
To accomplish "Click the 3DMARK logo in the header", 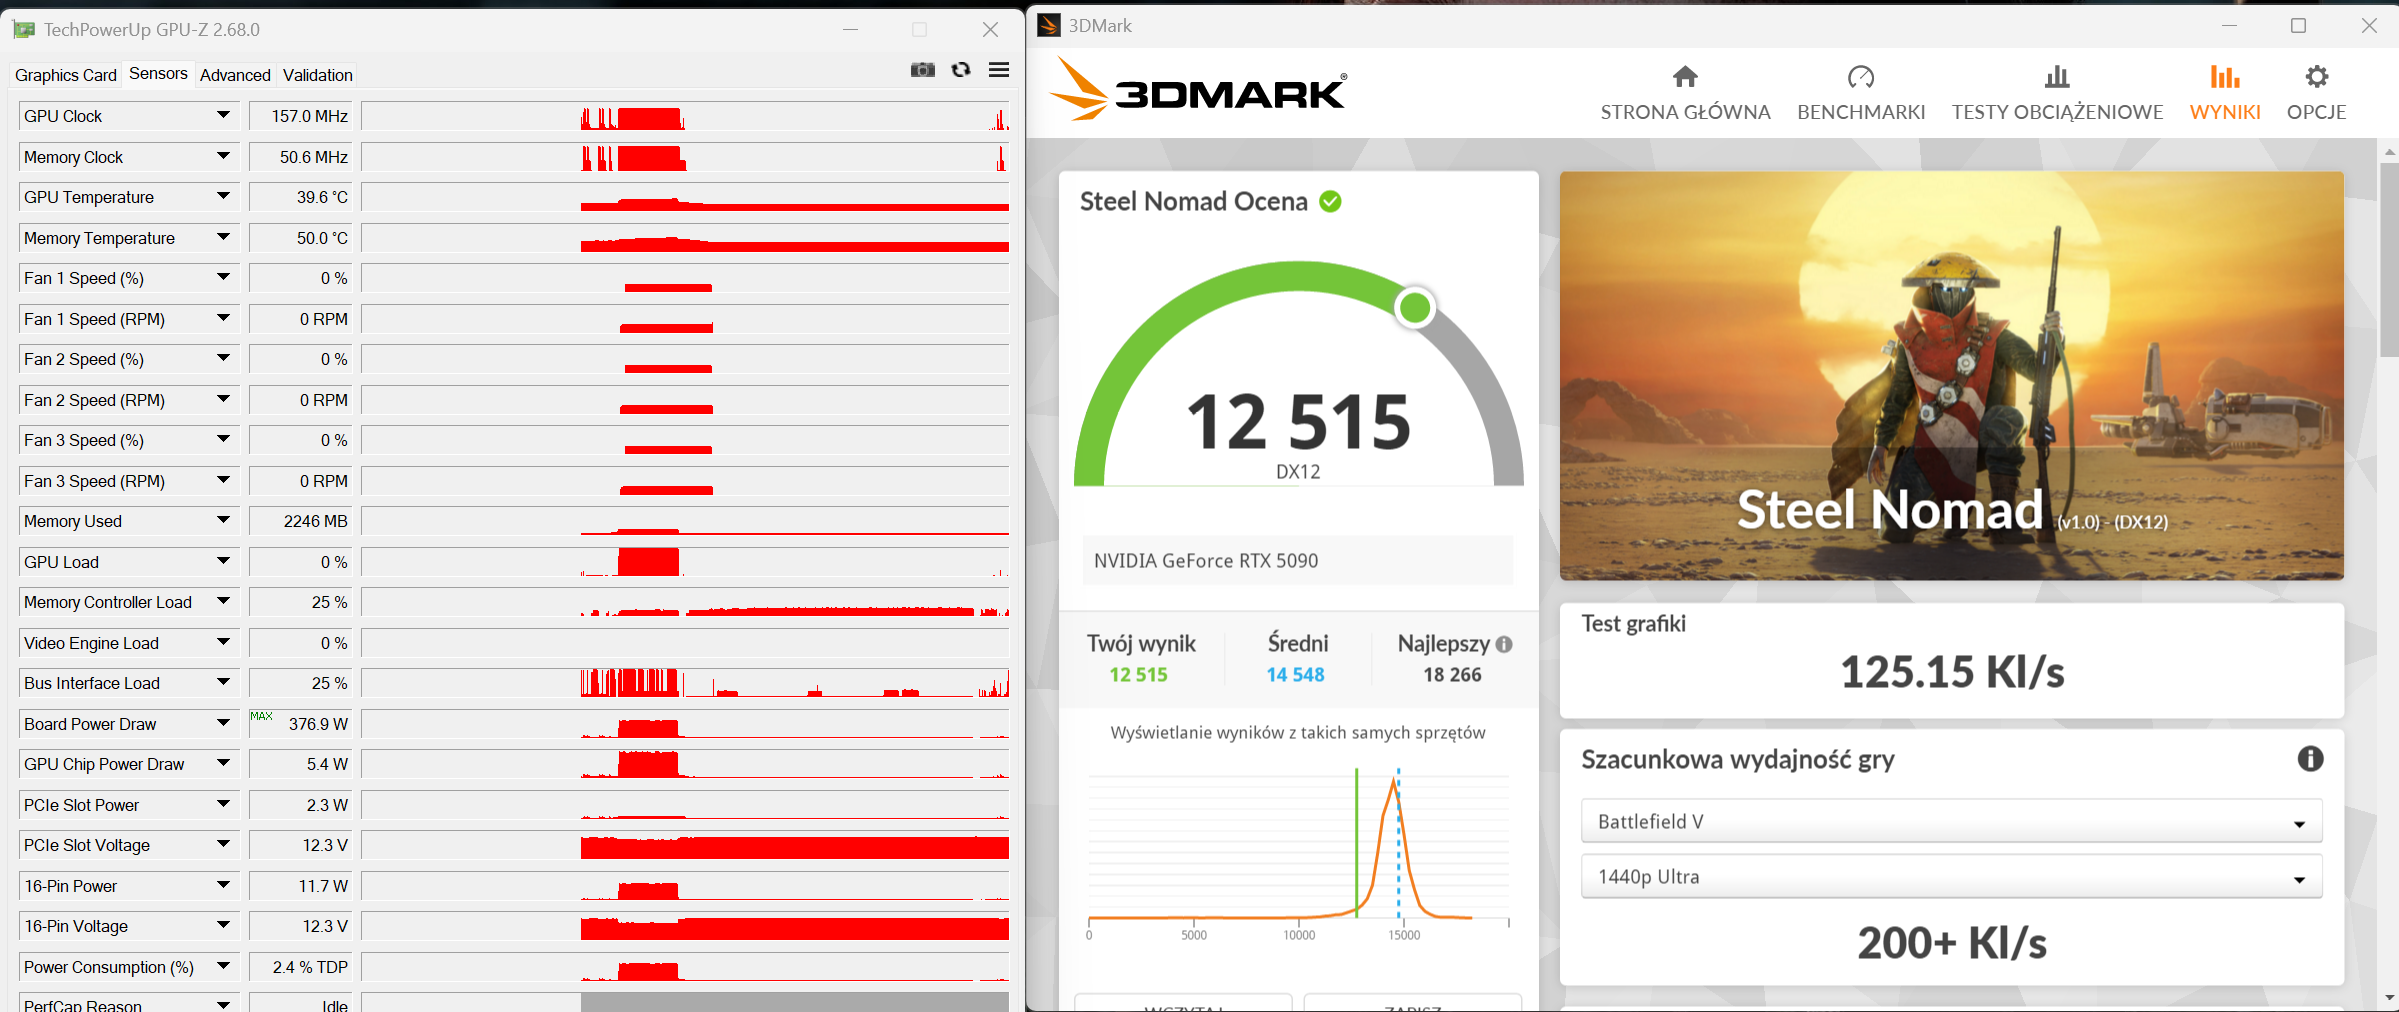I will click(1198, 89).
